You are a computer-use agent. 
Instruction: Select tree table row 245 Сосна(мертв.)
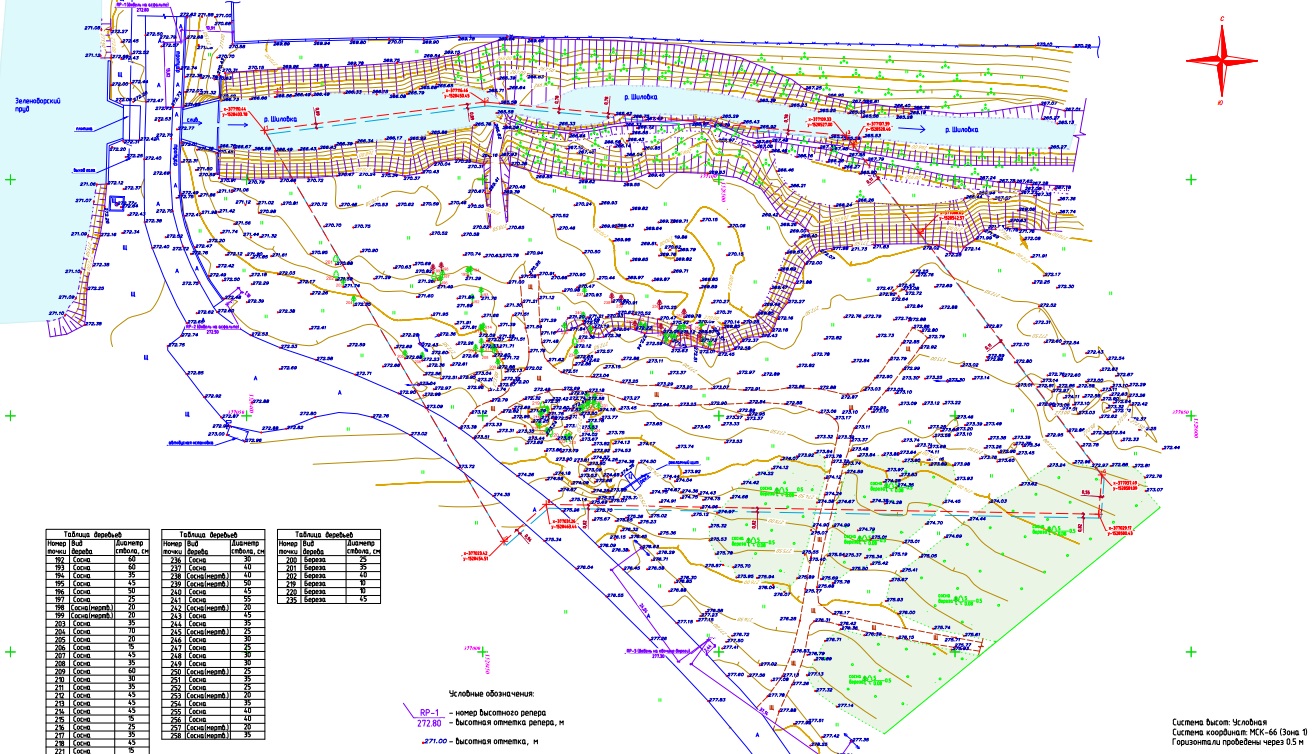pyautogui.click(x=213, y=632)
